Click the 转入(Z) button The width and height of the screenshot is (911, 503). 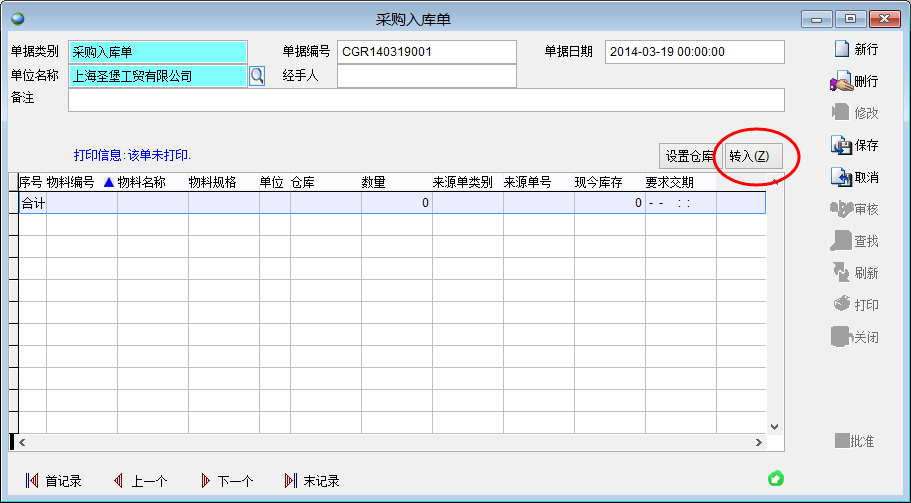(749, 156)
